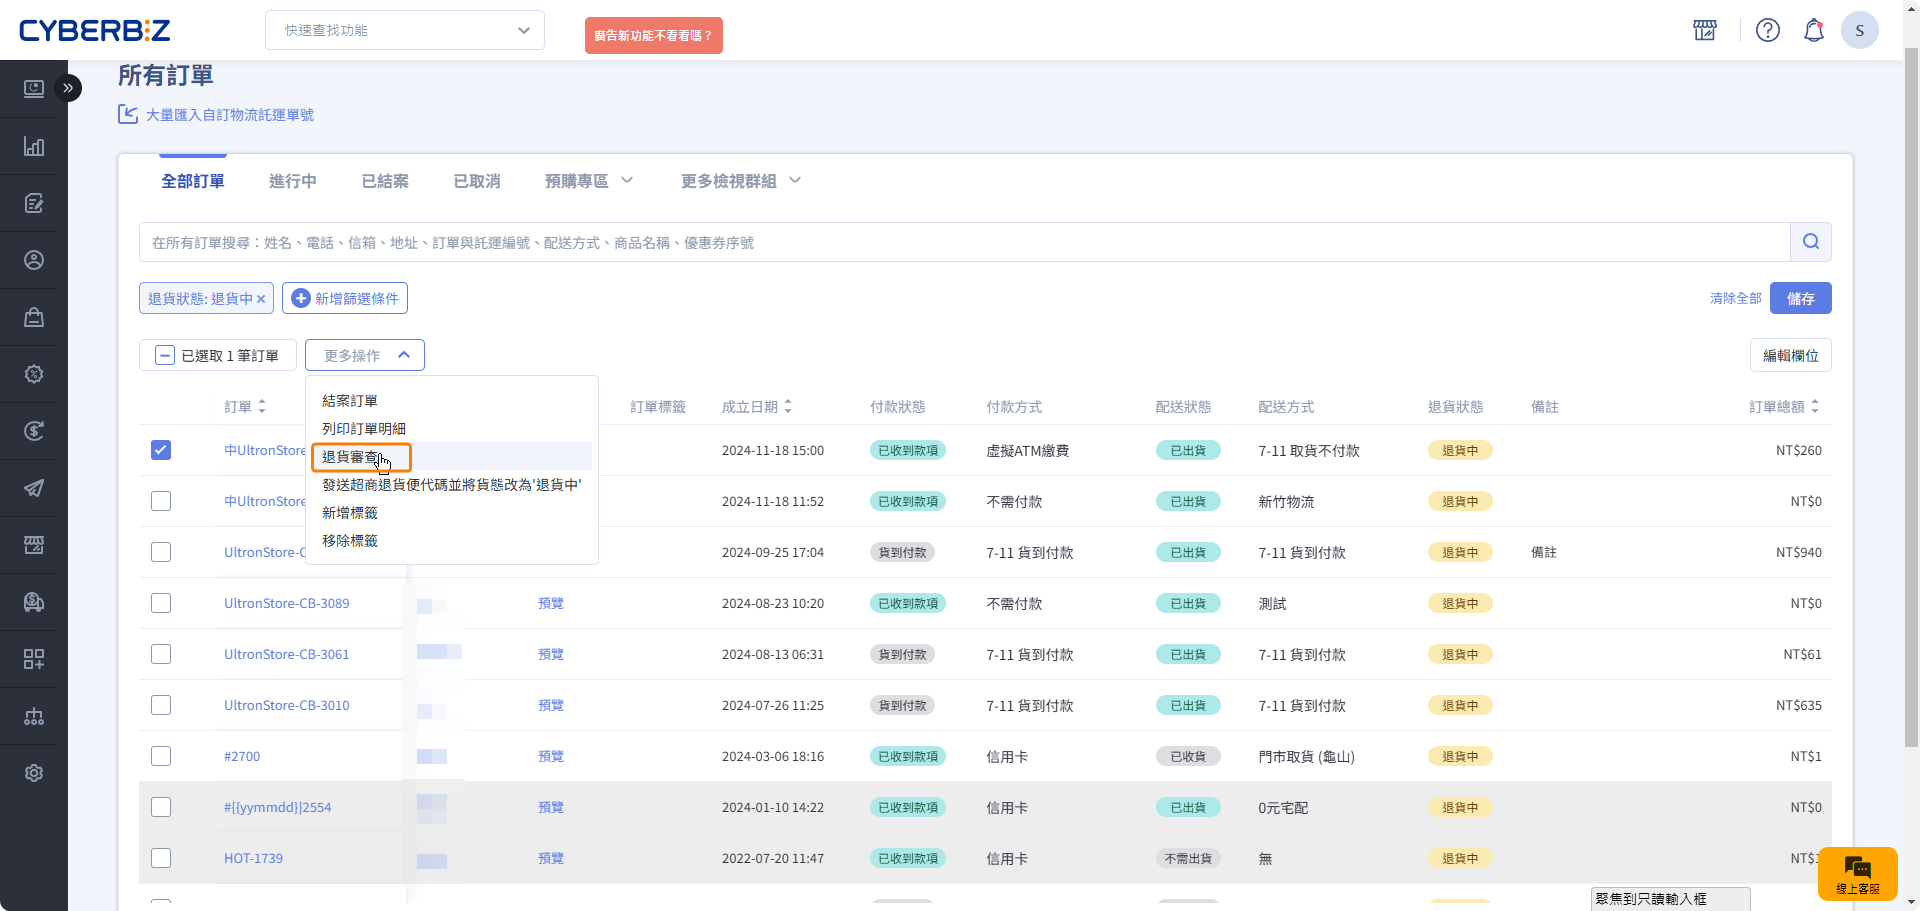
Task: Open the settings gear sidebar icon
Action: tap(34, 773)
